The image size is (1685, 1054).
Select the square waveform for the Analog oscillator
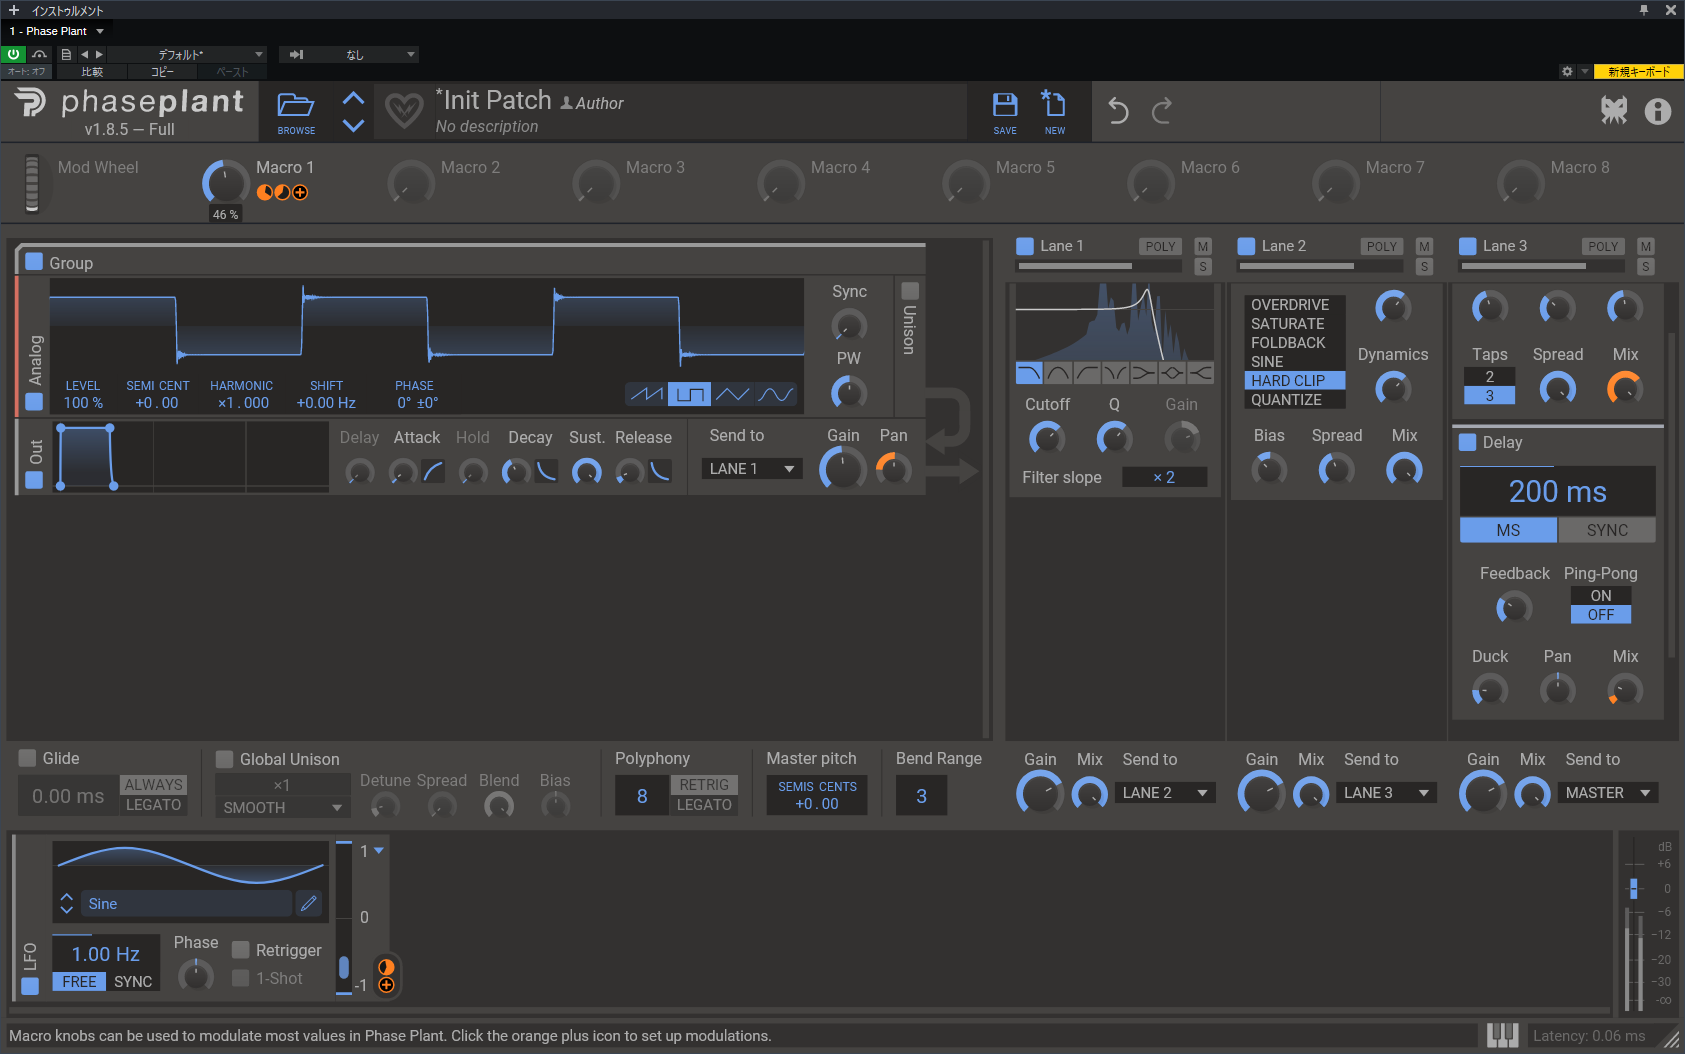coord(689,394)
